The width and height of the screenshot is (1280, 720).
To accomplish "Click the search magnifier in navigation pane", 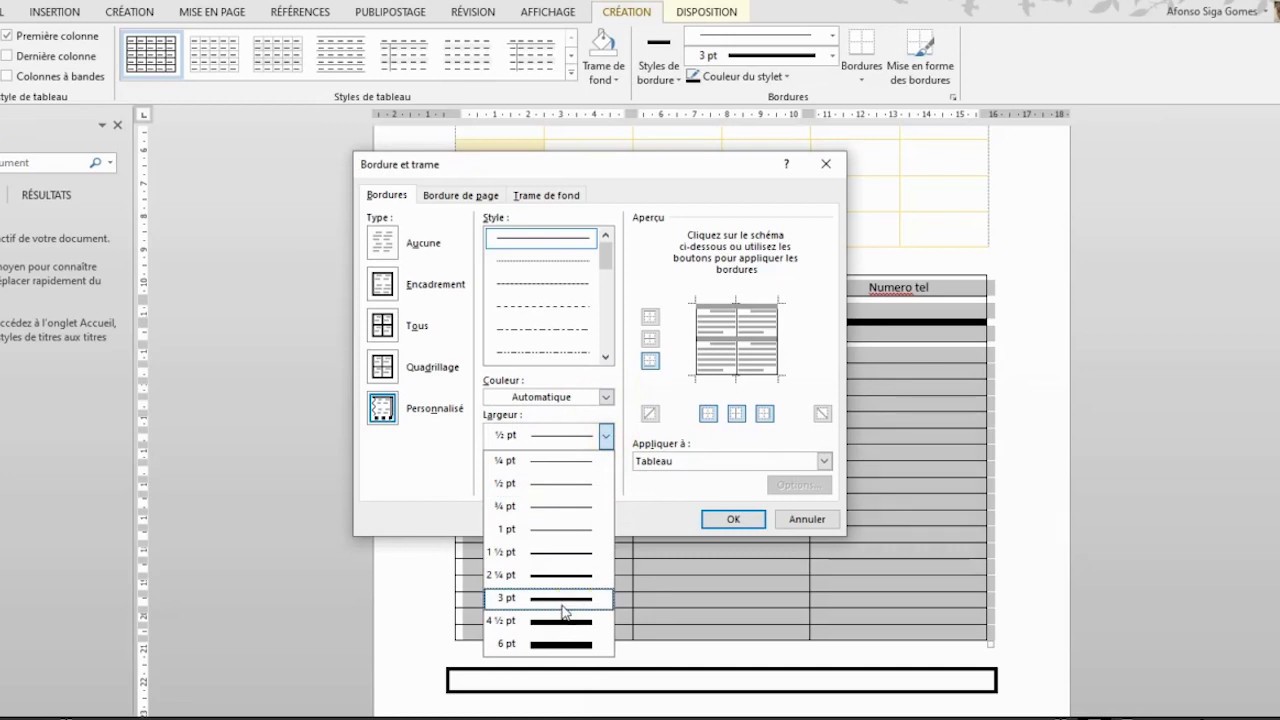I will point(95,162).
